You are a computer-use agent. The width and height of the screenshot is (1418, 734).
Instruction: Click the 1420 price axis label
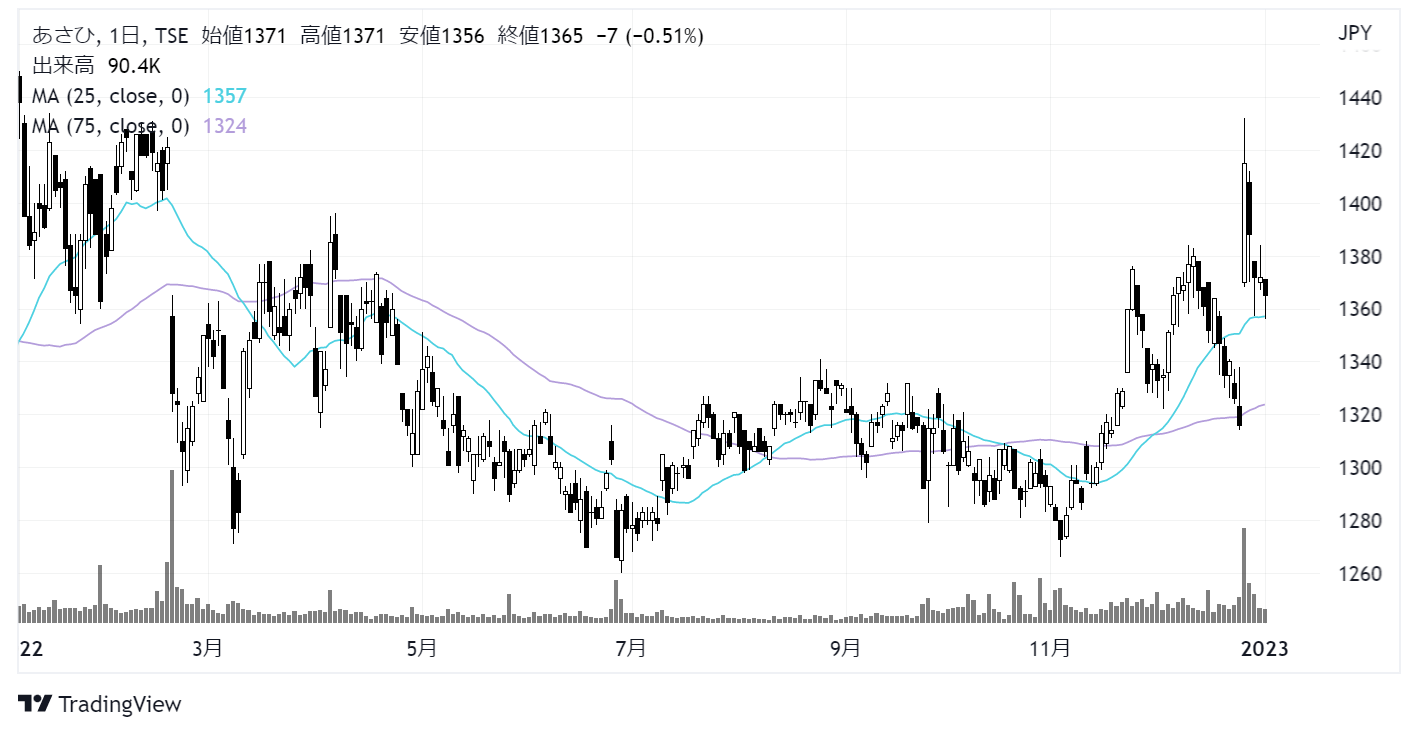tap(1358, 152)
